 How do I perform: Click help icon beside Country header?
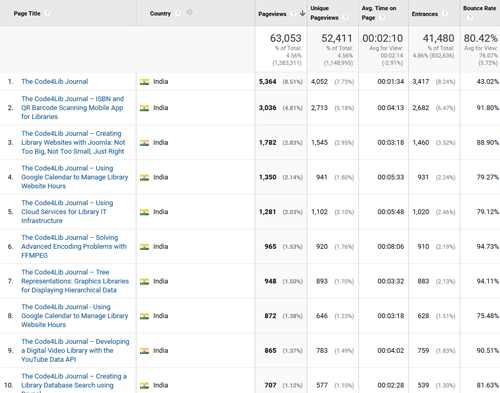tap(178, 13)
